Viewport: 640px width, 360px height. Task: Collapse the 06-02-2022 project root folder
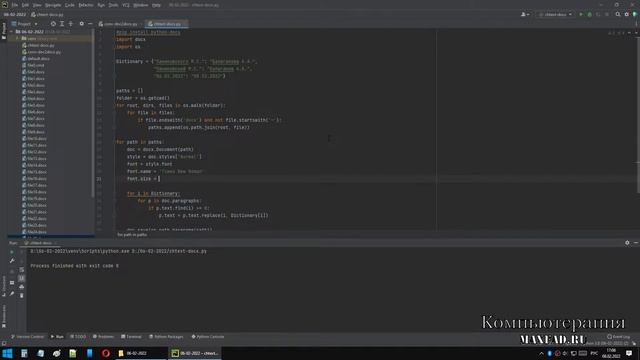11,31
